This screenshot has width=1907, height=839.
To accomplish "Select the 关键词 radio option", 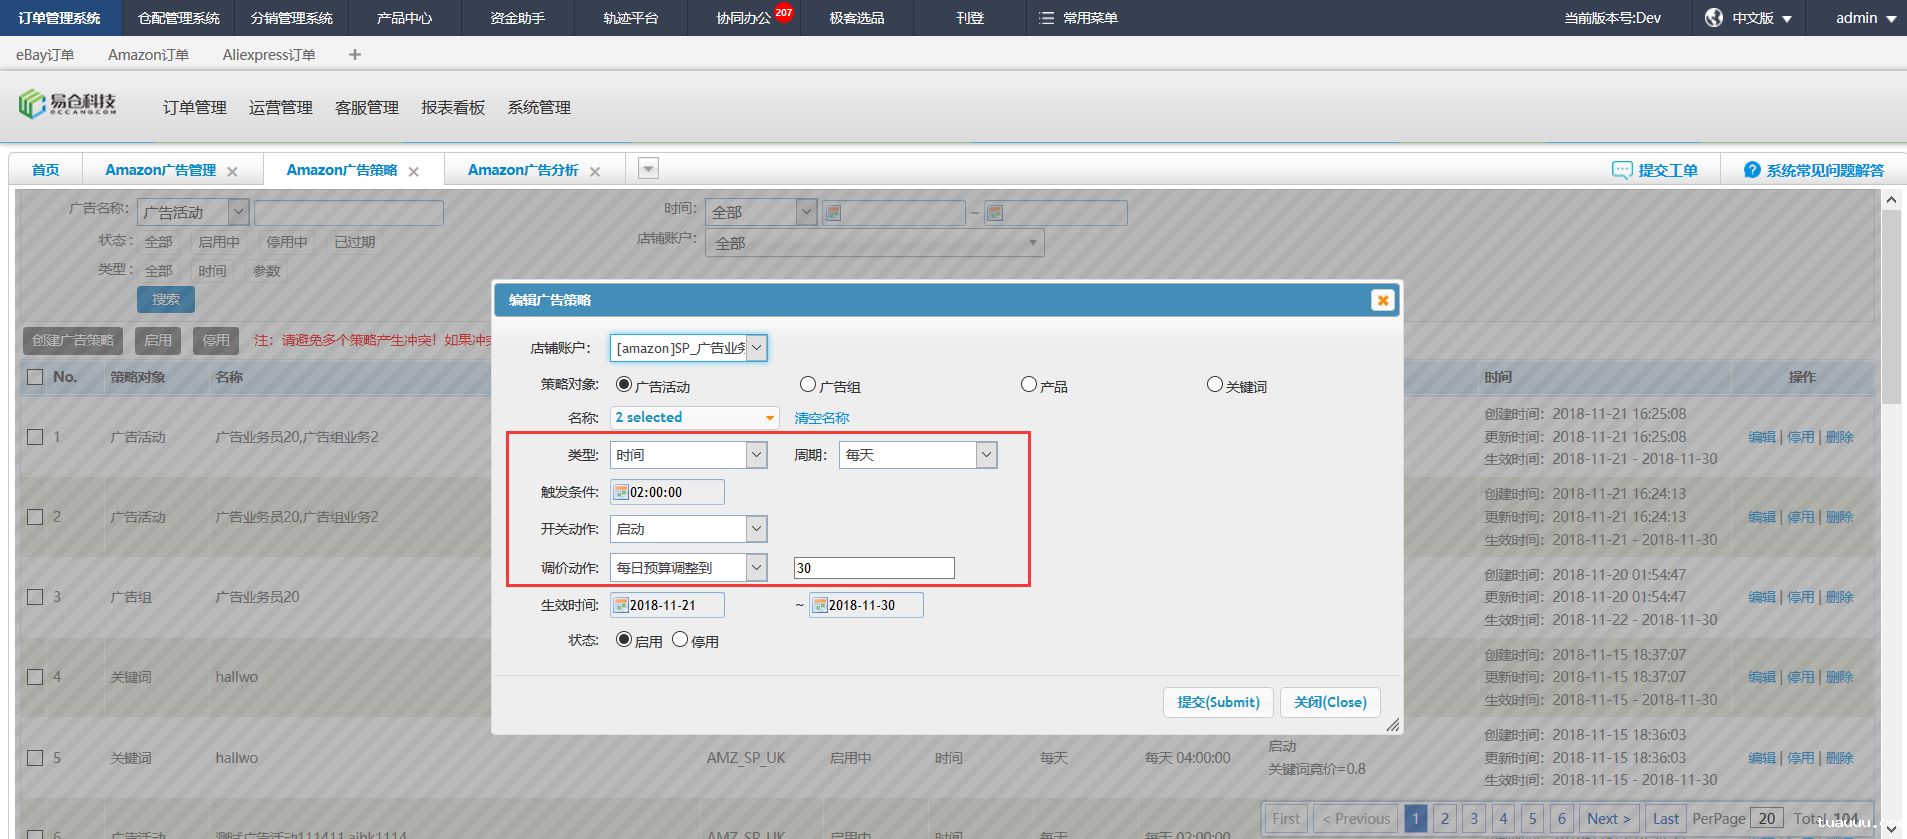I will point(1214,385).
